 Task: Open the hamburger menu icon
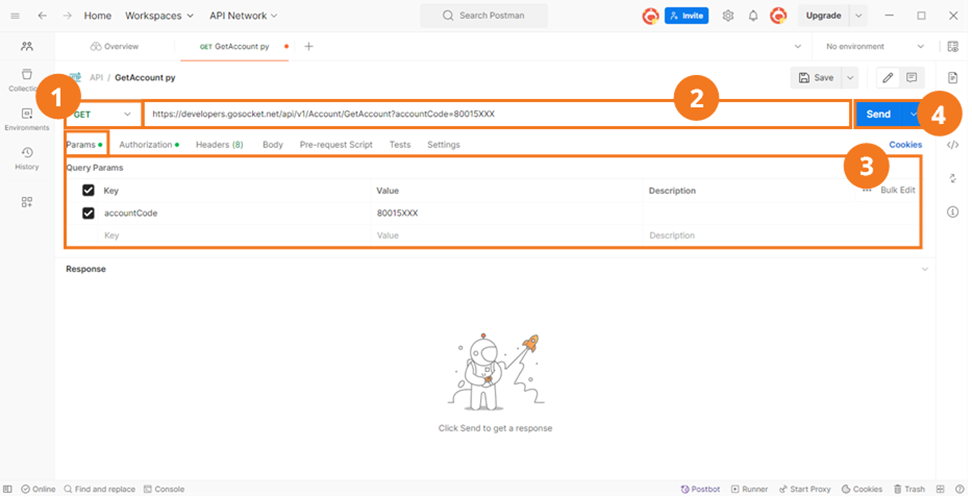point(15,15)
